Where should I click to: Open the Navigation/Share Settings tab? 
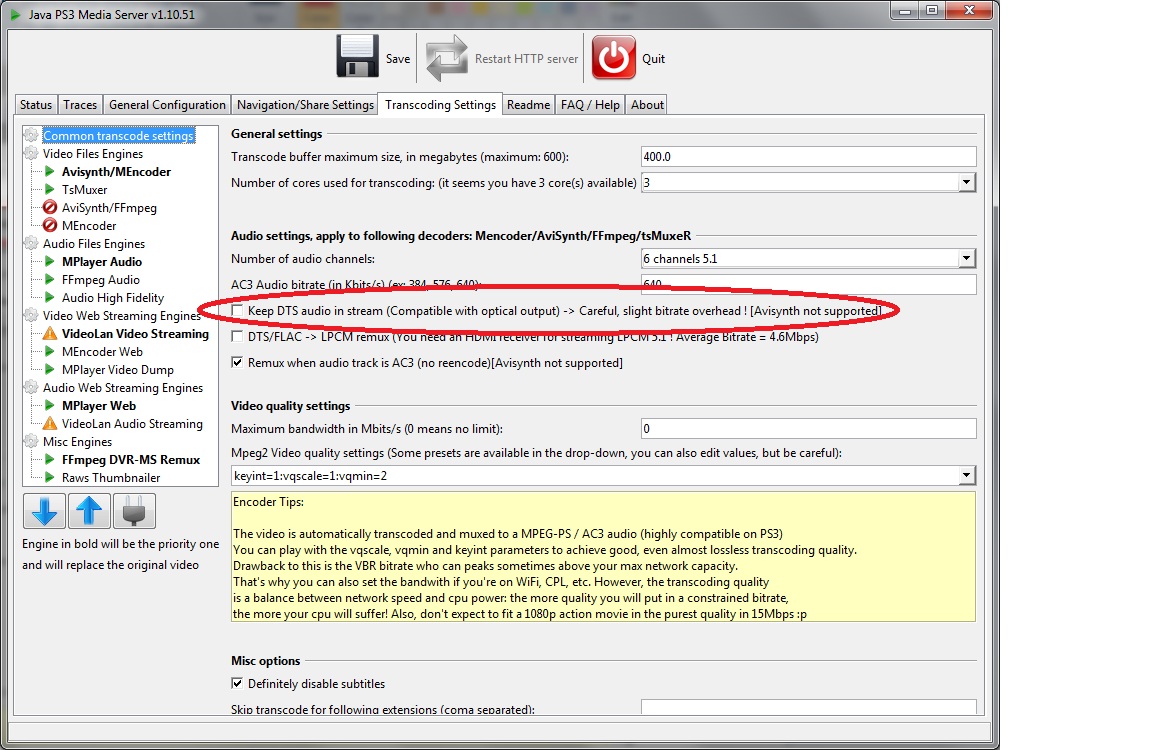(306, 104)
